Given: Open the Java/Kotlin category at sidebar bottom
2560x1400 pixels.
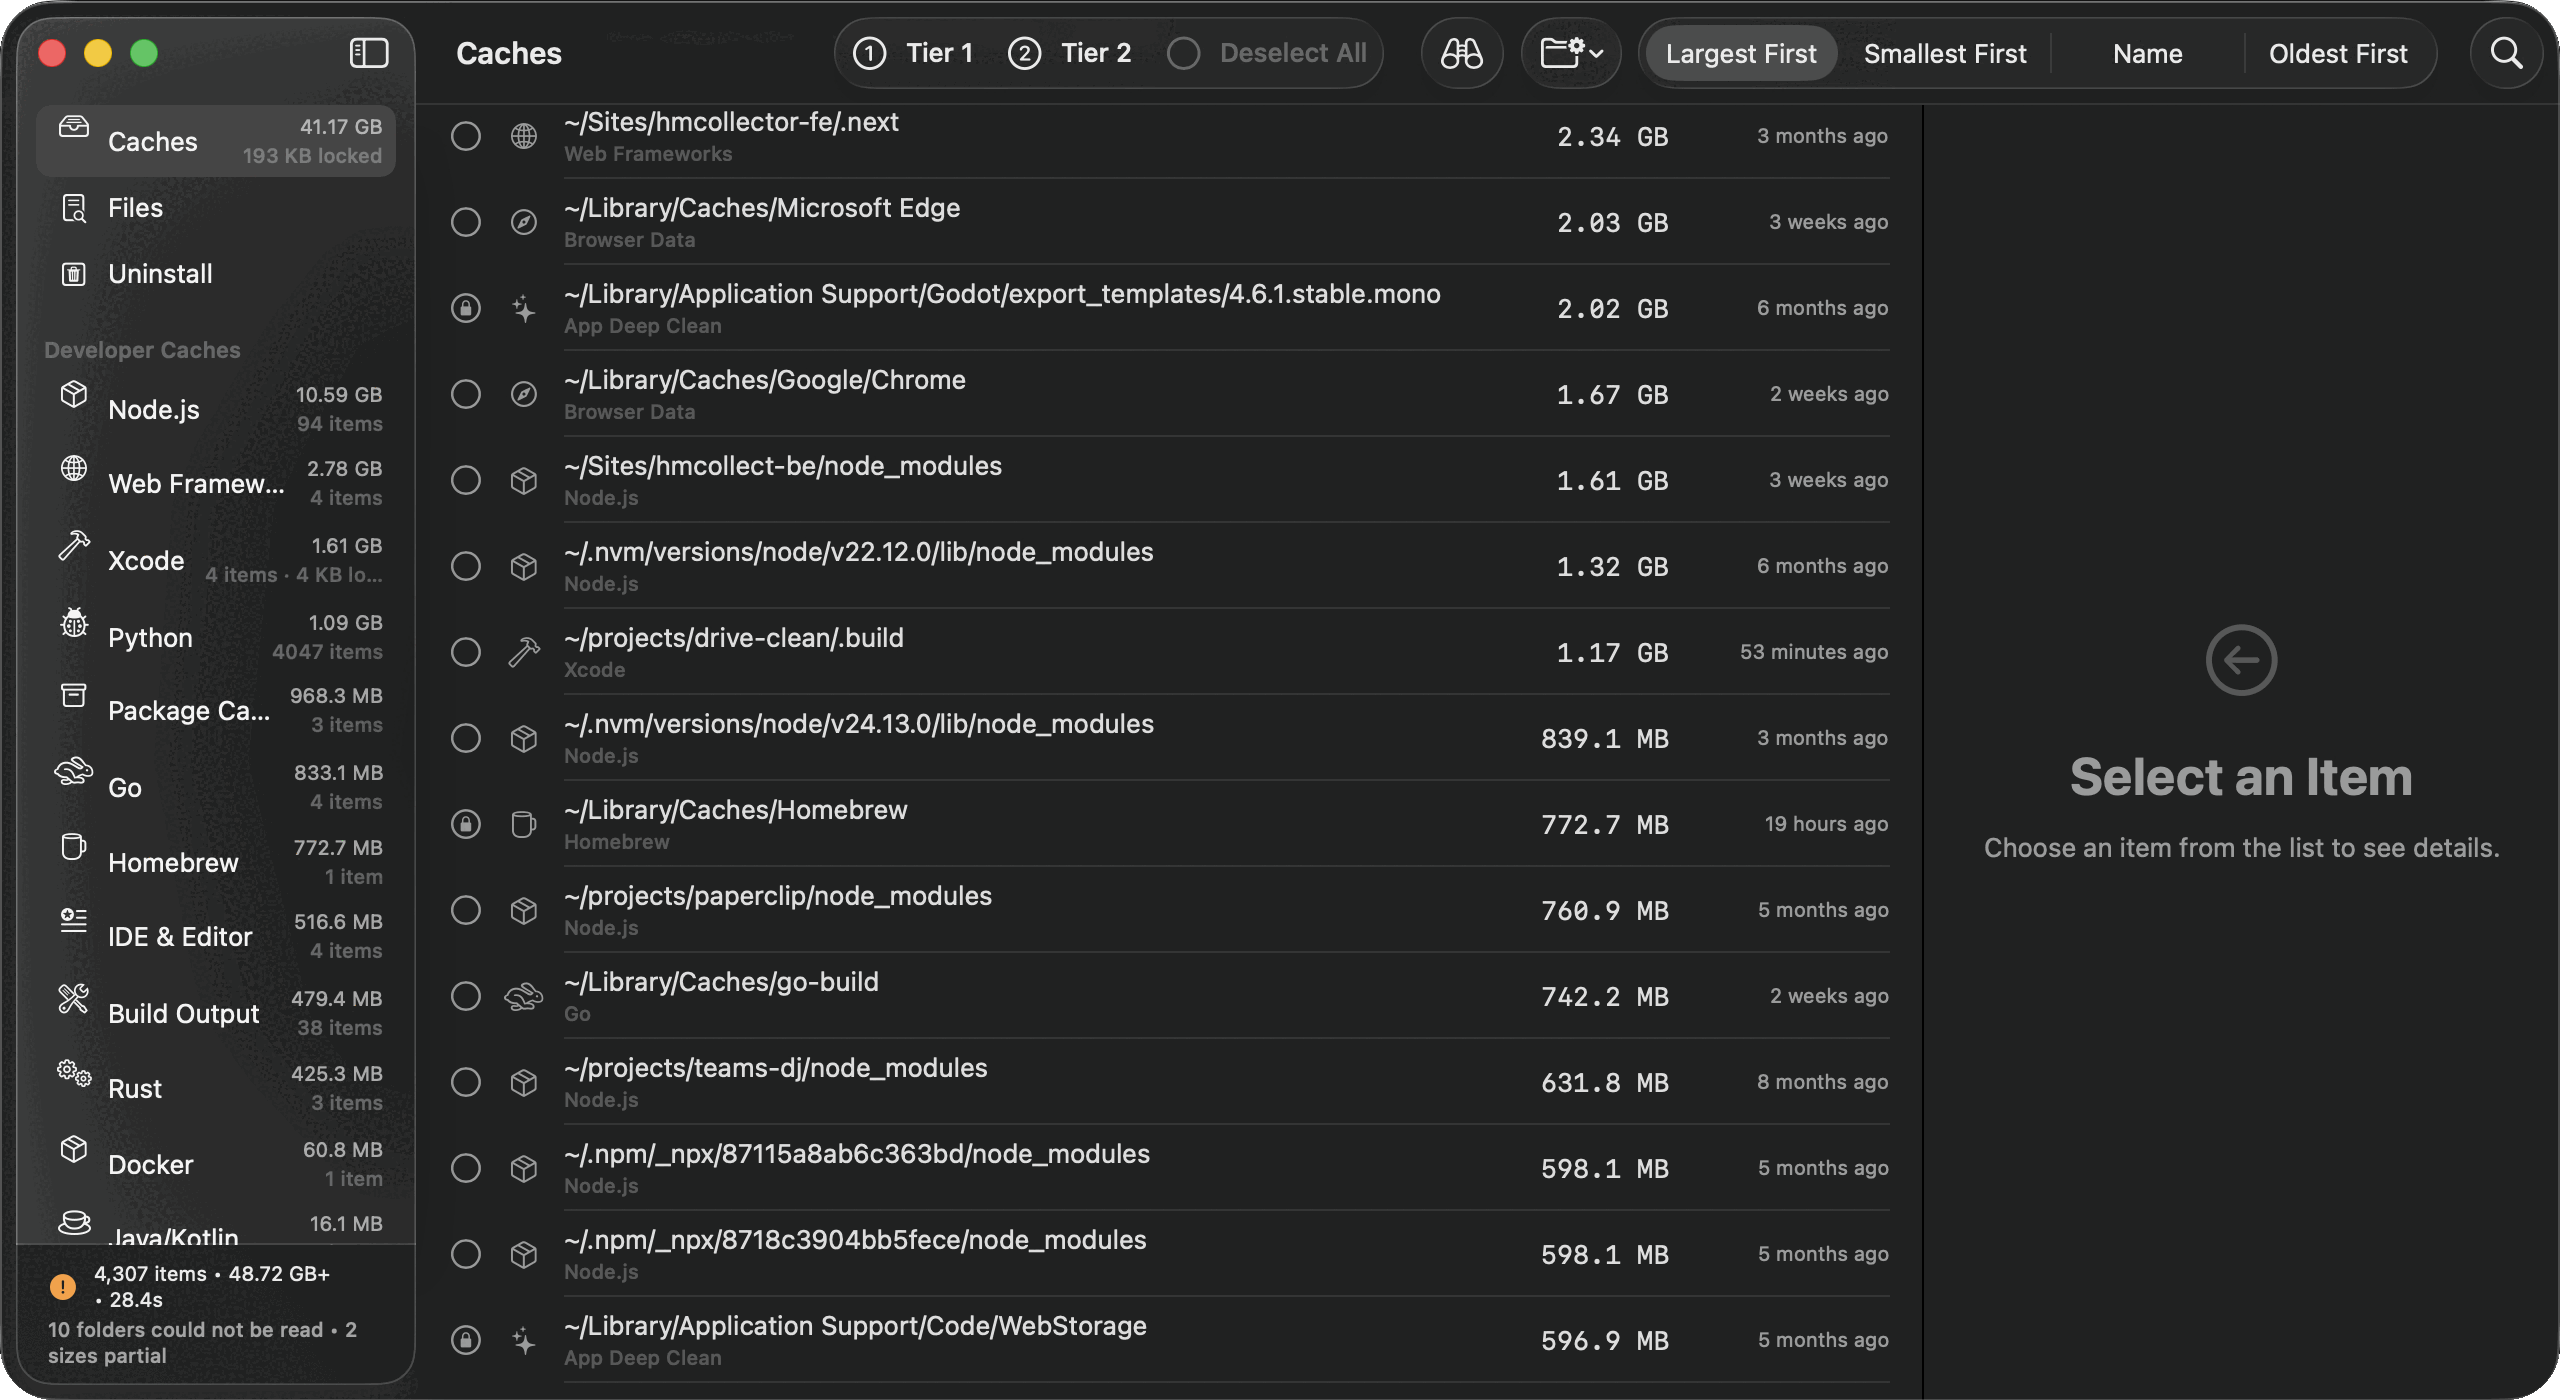Looking at the screenshot, I should [216, 1227].
